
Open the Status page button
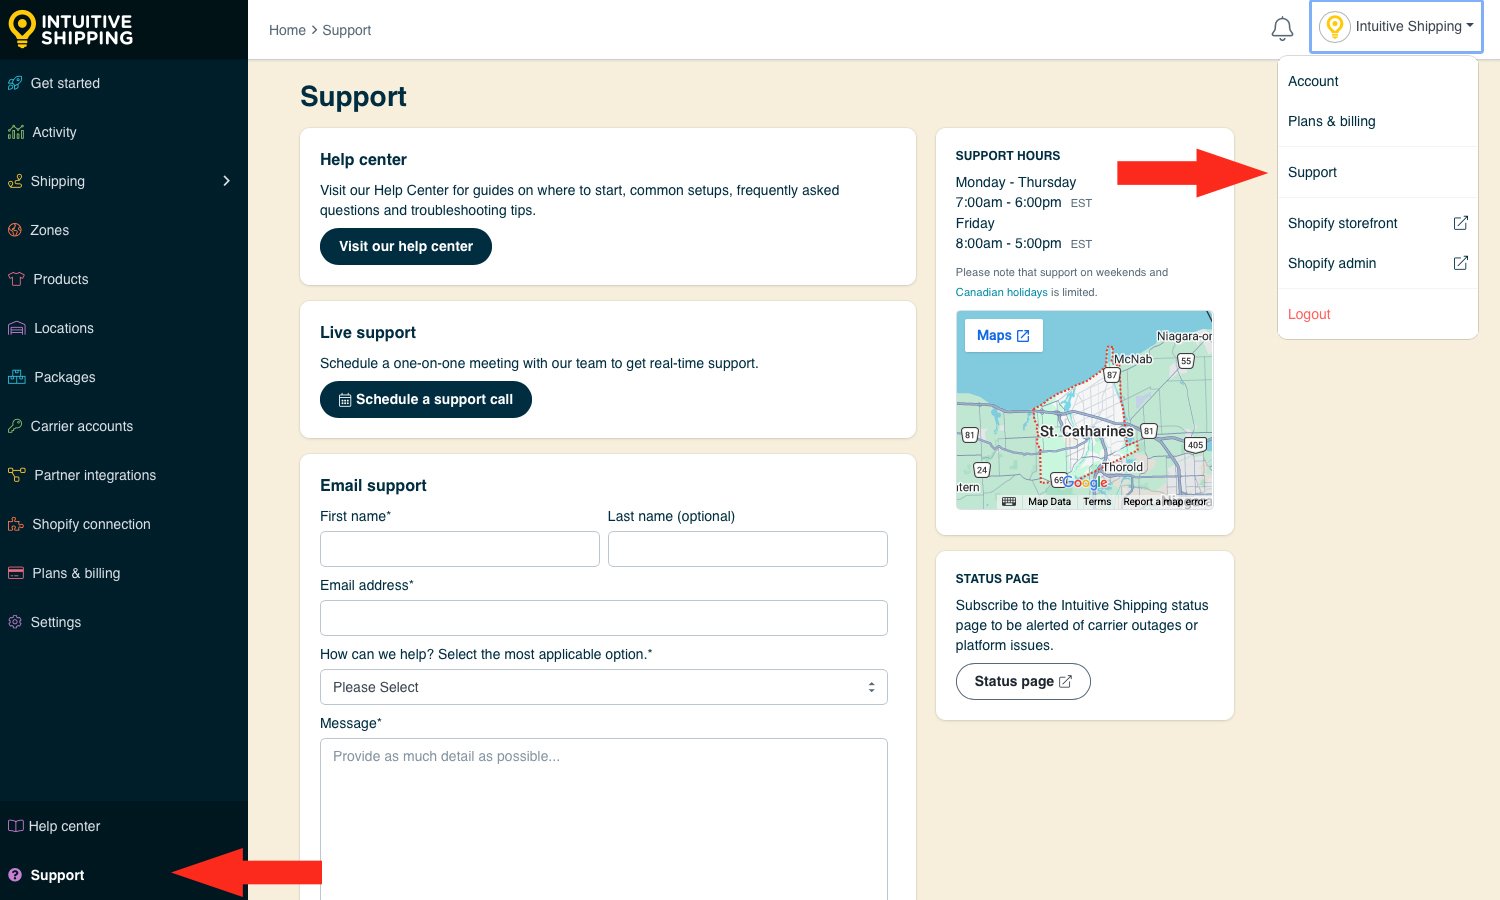click(x=1023, y=681)
